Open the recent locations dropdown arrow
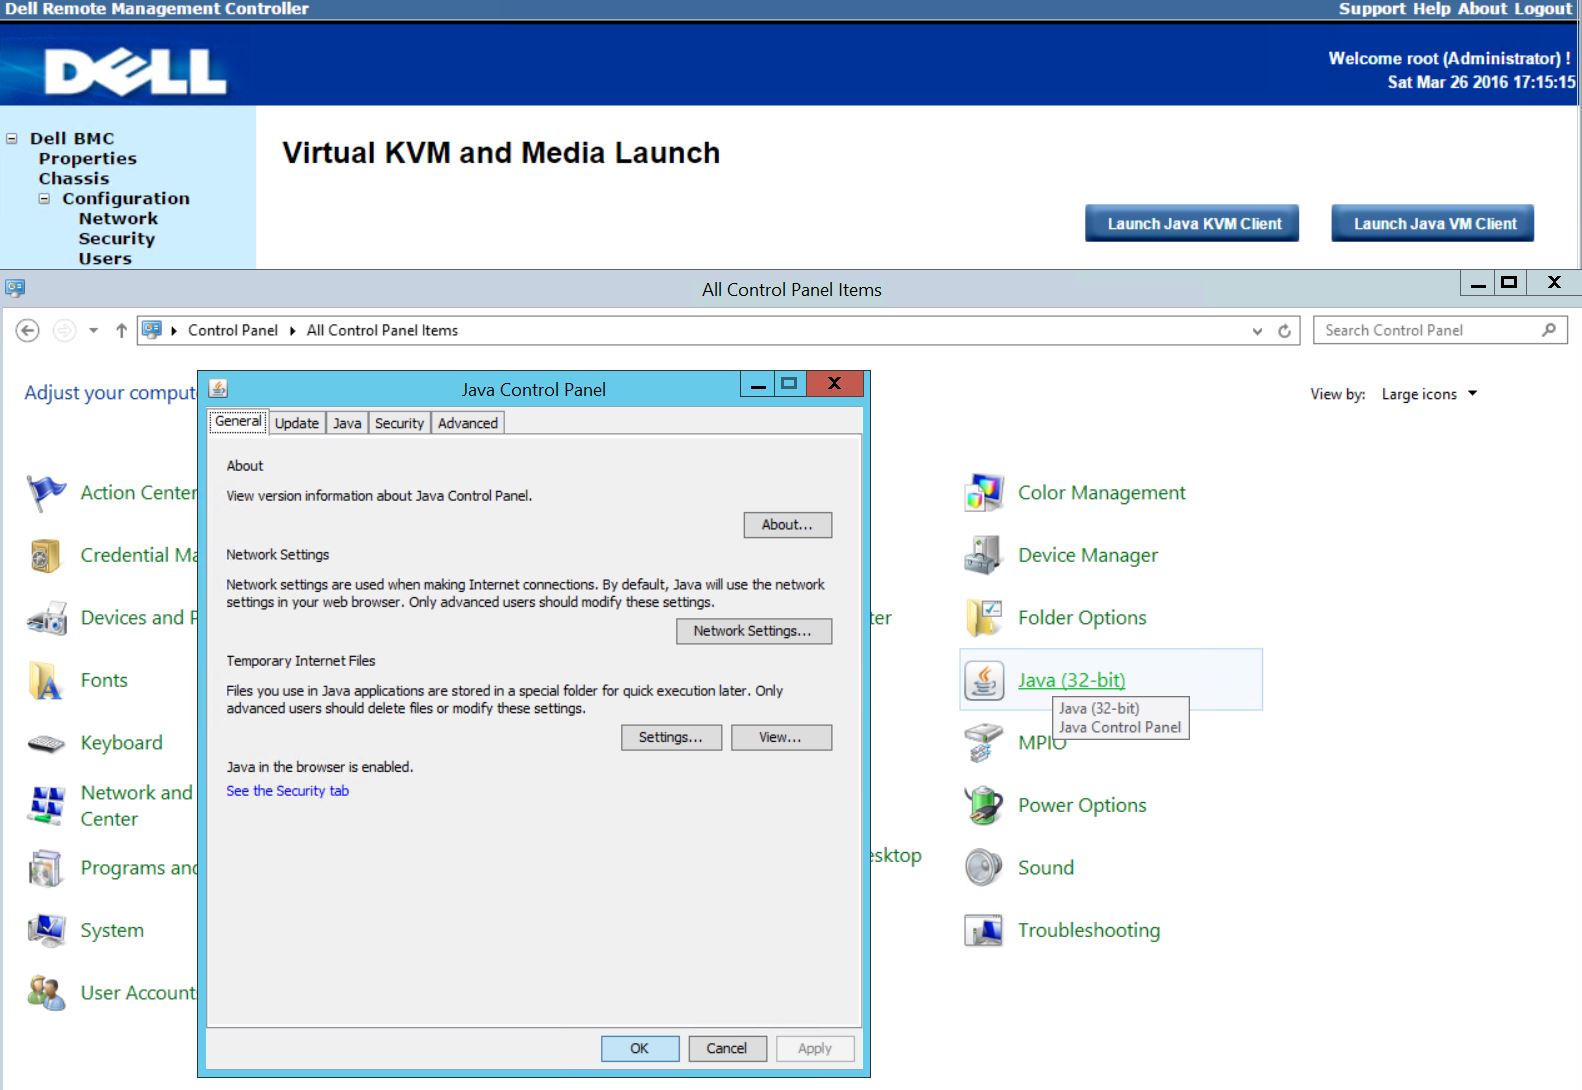Screen dimensions: 1582x1090 [x=93, y=330]
